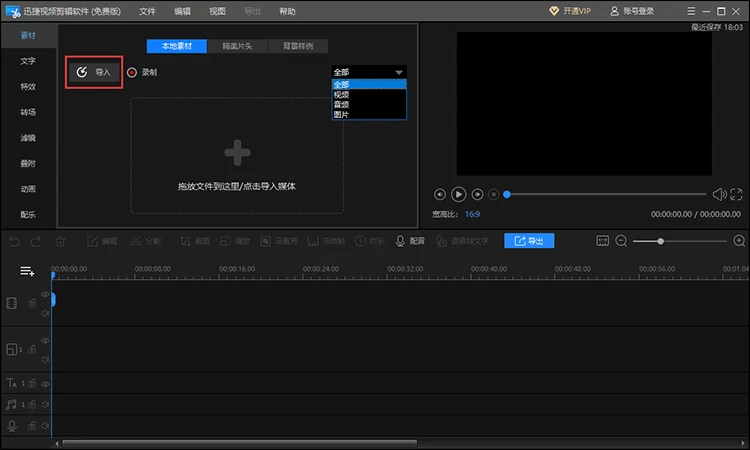This screenshot has height=450, width=750.
Task: Toggle the video track eye visibility
Action: pyautogui.click(x=45, y=294)
